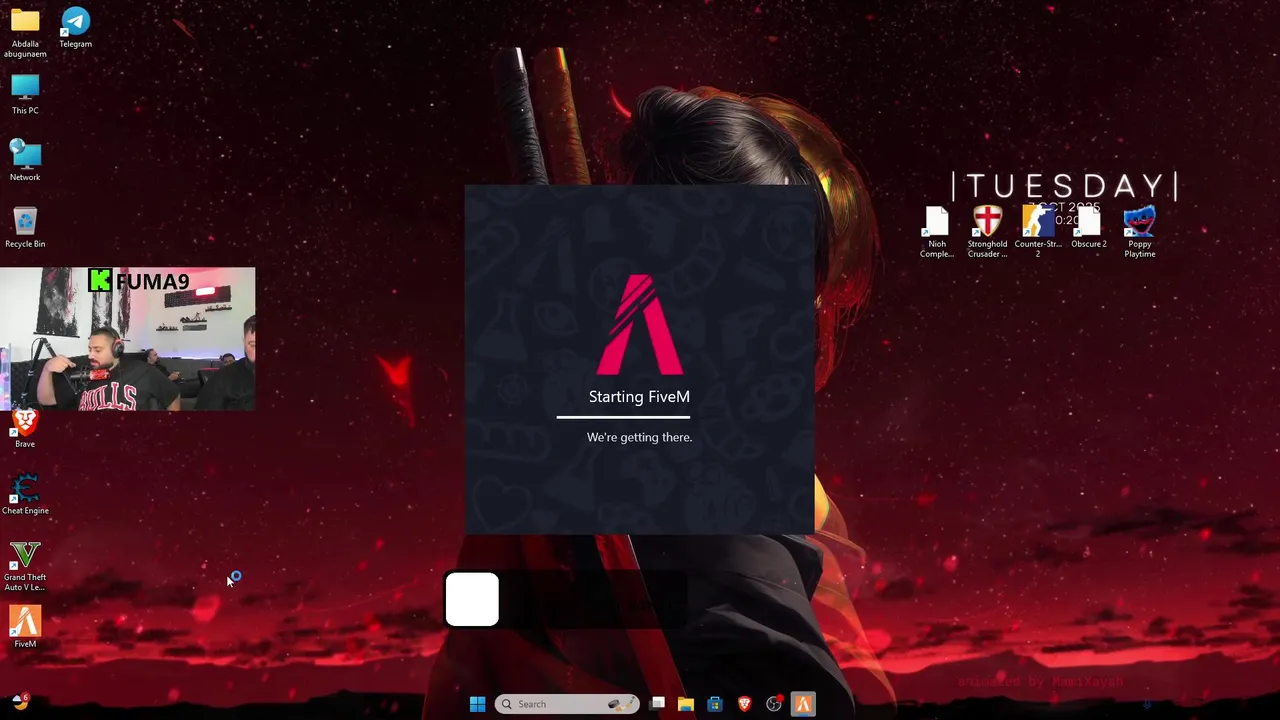The height and width of the screenshot is (720, 1280).
Task: Open File Explorer from the taskbar
Action: tap(686, 704)
